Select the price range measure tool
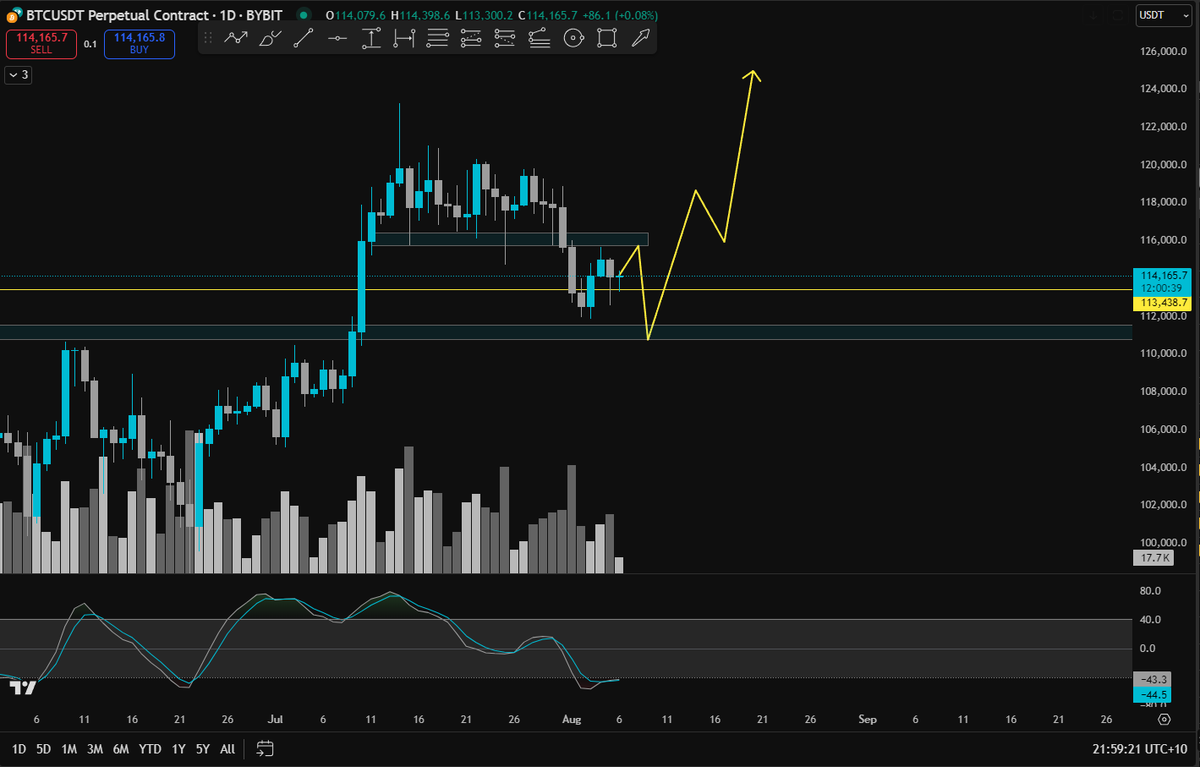This screenshot has height=767, width=1200. click(371, 38)
